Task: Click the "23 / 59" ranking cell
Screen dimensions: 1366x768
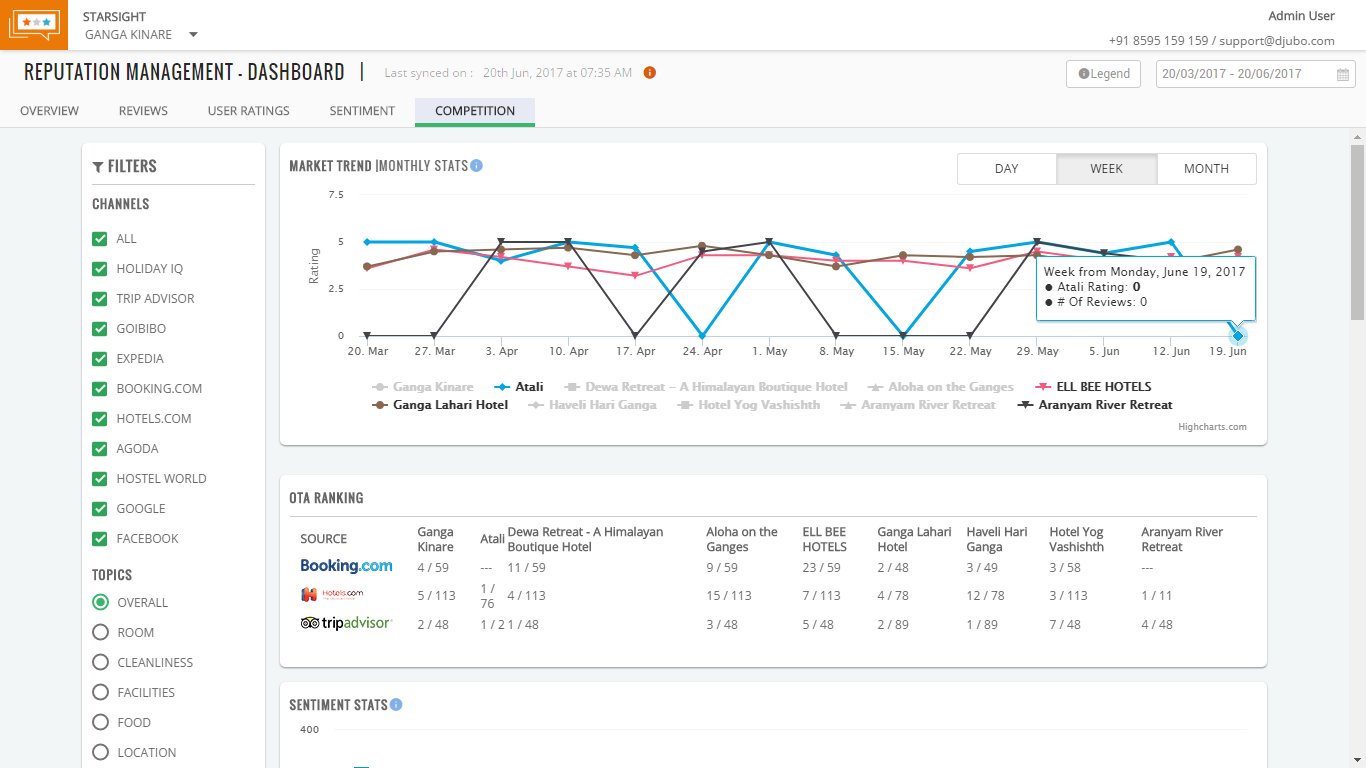Action: 821,568
